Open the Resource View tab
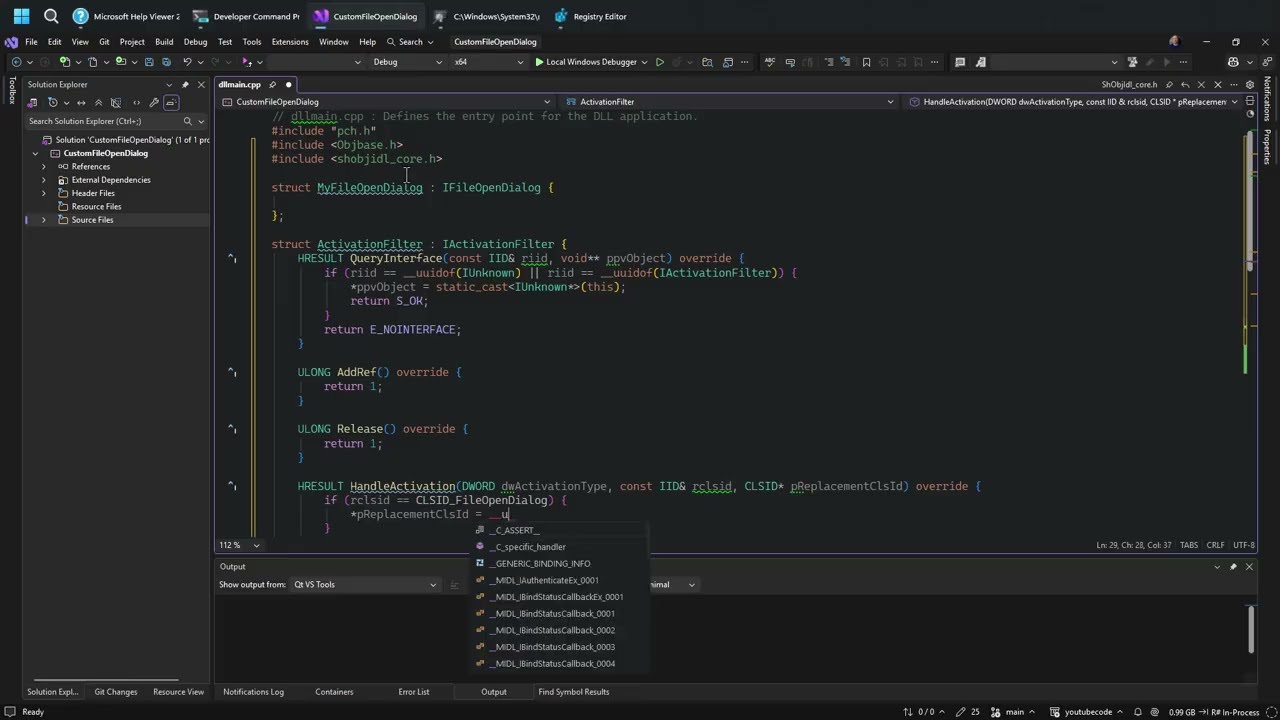 [x=178, y=692]
